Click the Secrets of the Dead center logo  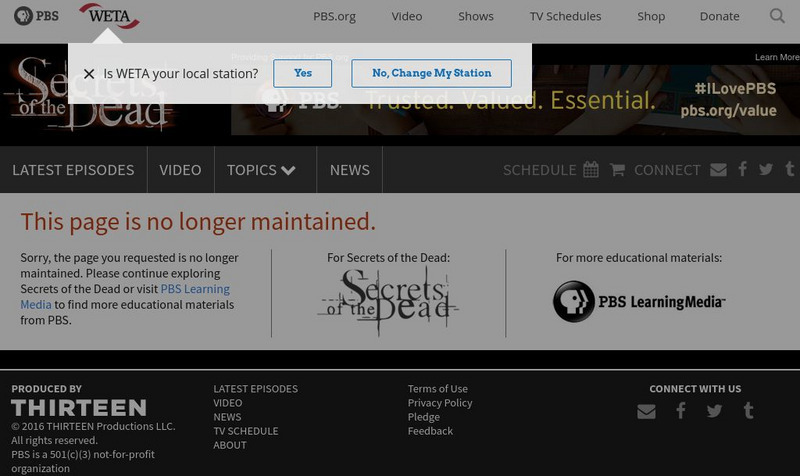[x=388, y=301]
